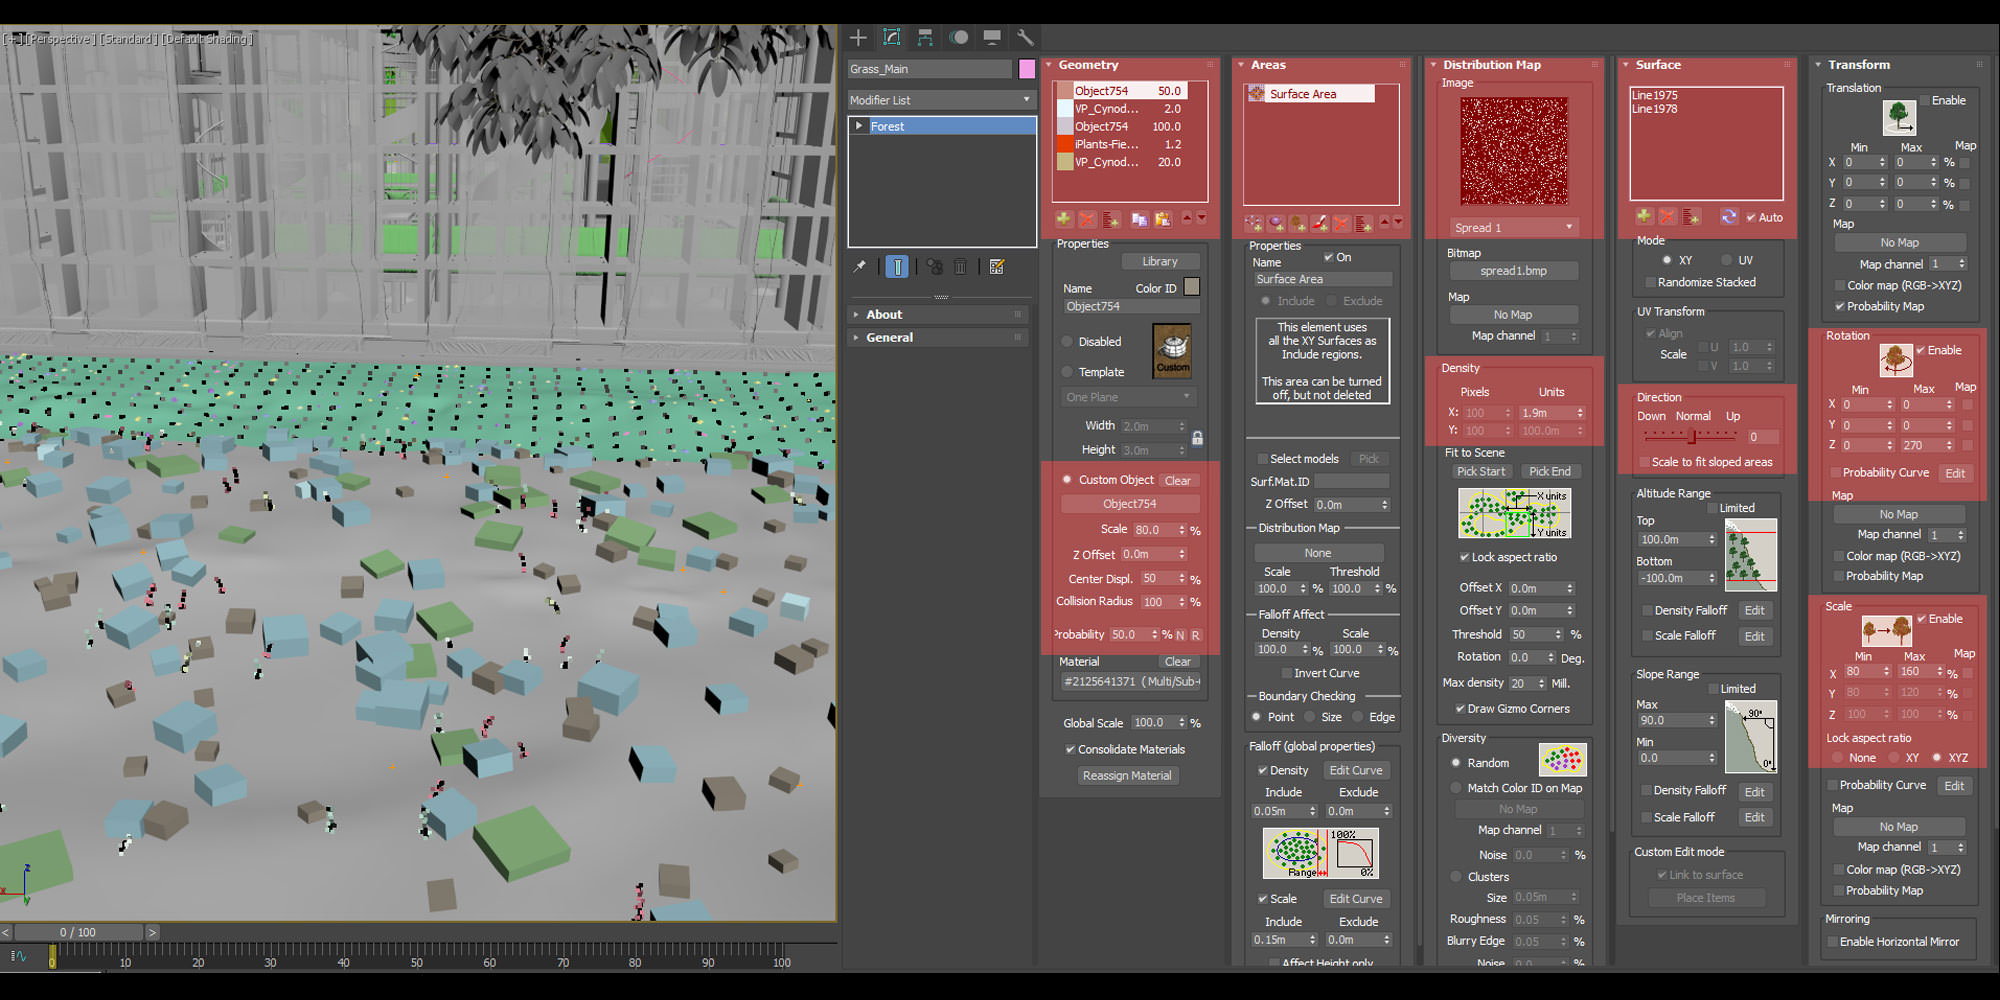Screen dimensions: 2000x1000
Task: Select the UV surface mode
Action: 1726,260
